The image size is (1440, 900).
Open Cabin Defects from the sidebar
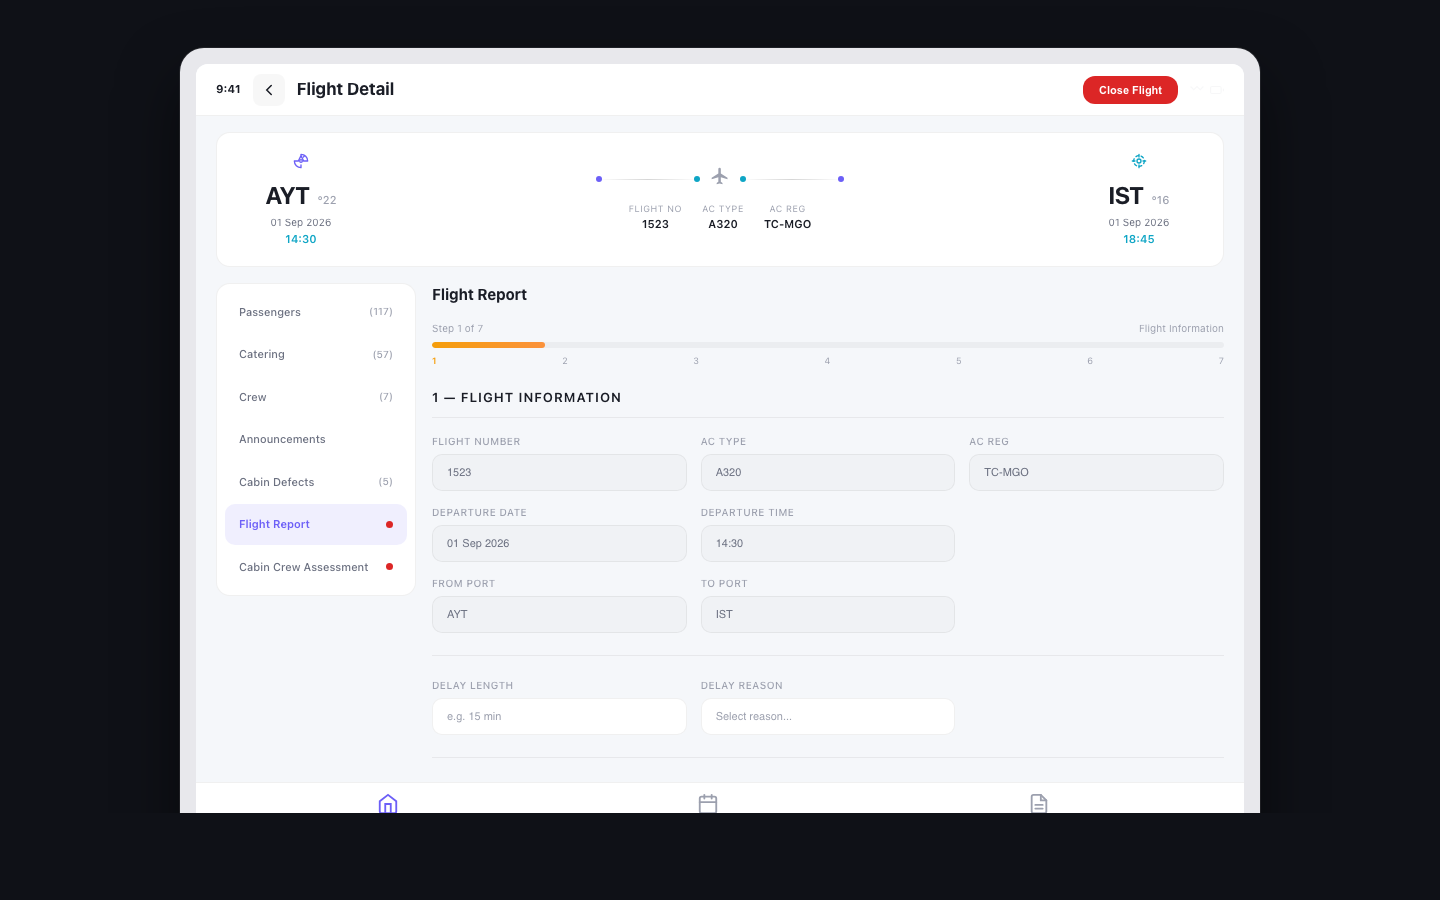(x=315, y=482)
